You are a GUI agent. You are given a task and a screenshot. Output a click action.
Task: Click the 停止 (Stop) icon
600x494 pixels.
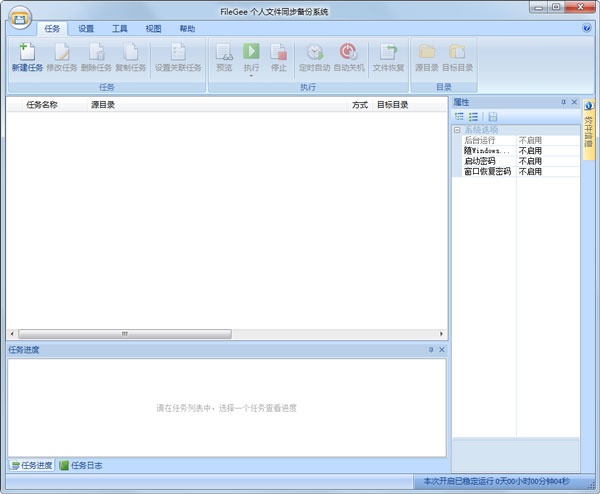pos(279,57)
